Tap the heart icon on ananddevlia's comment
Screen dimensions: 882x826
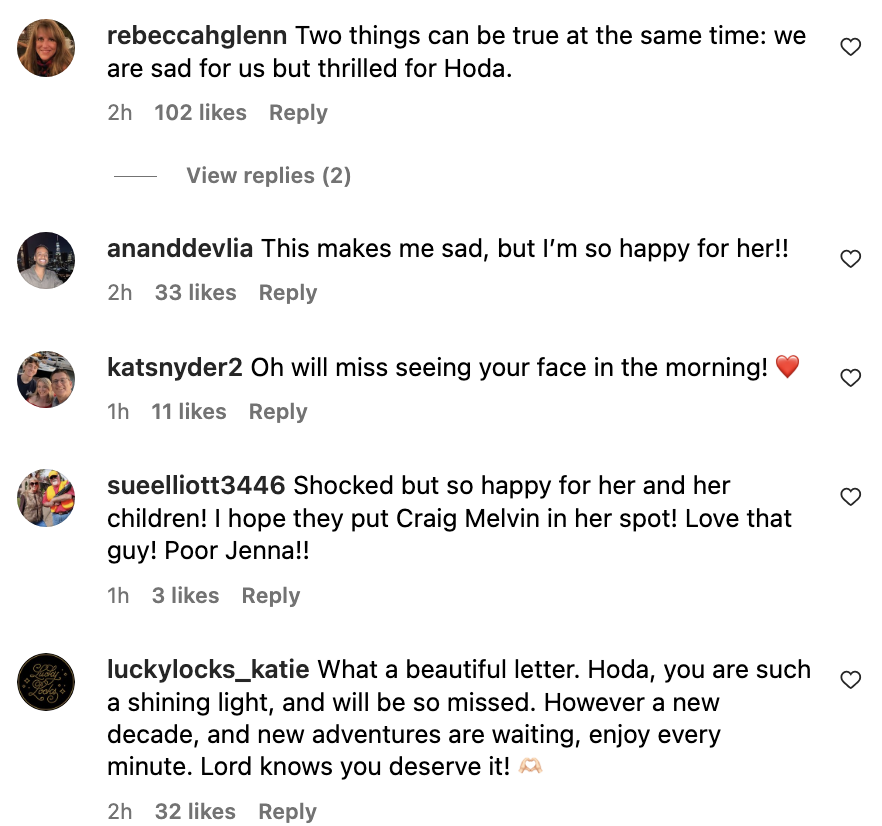point(851,258)
